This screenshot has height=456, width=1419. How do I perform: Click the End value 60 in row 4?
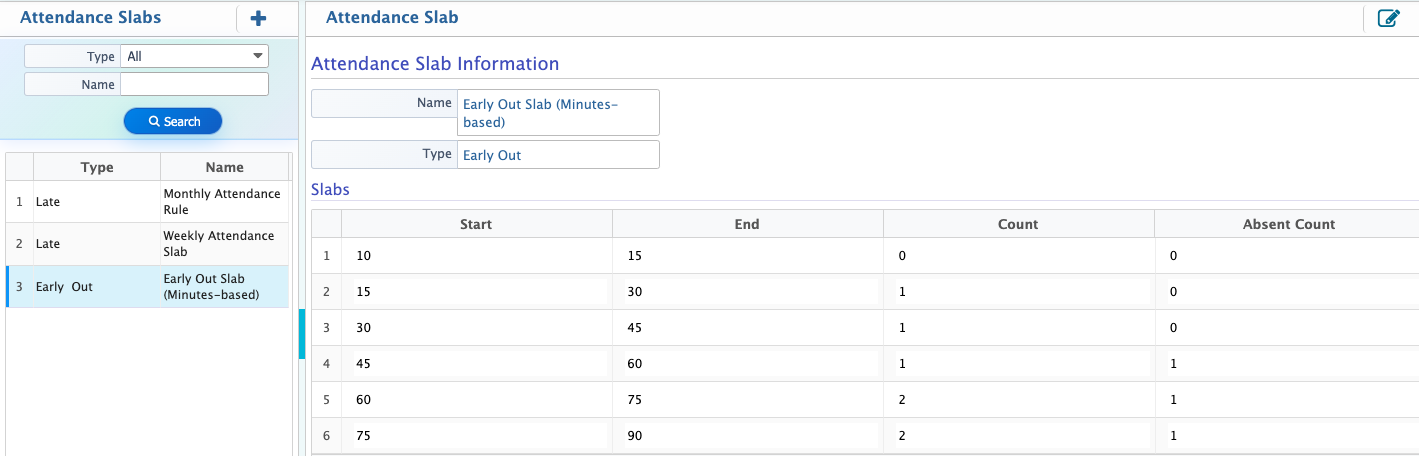pyautogui.click(x=747, y=364)
